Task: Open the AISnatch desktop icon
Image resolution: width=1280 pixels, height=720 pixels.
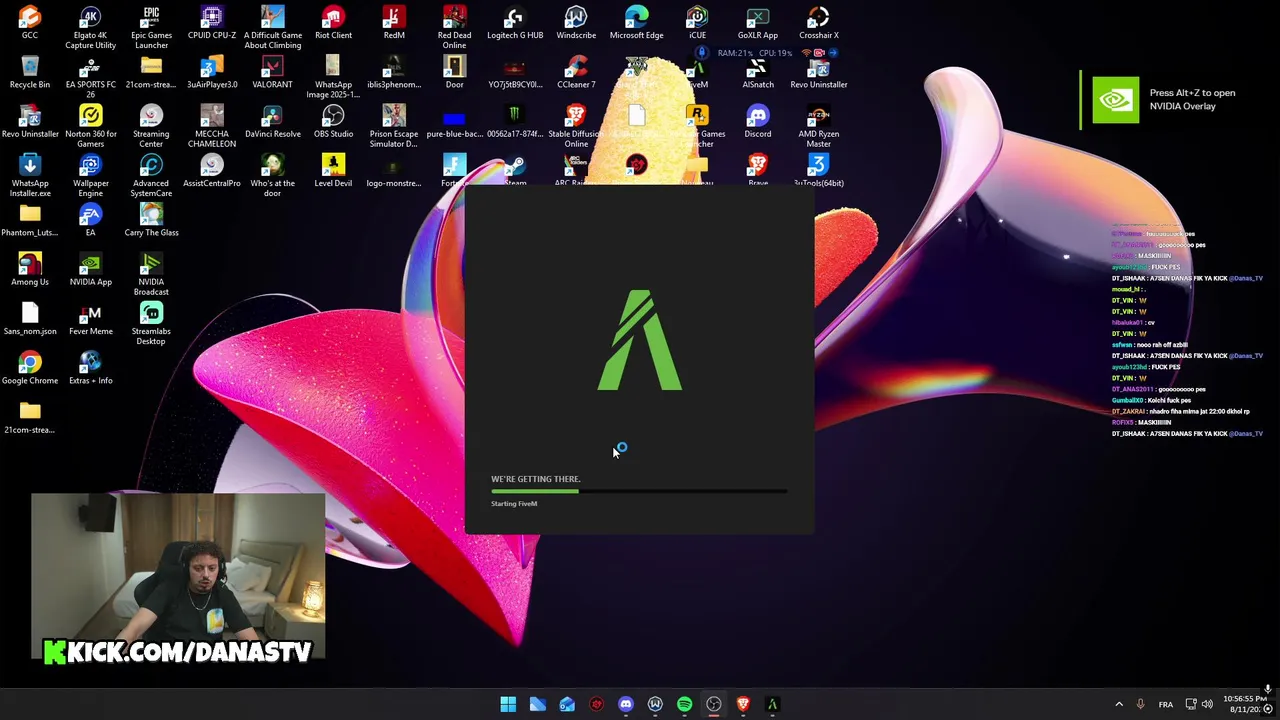Action: click(758, 72)
